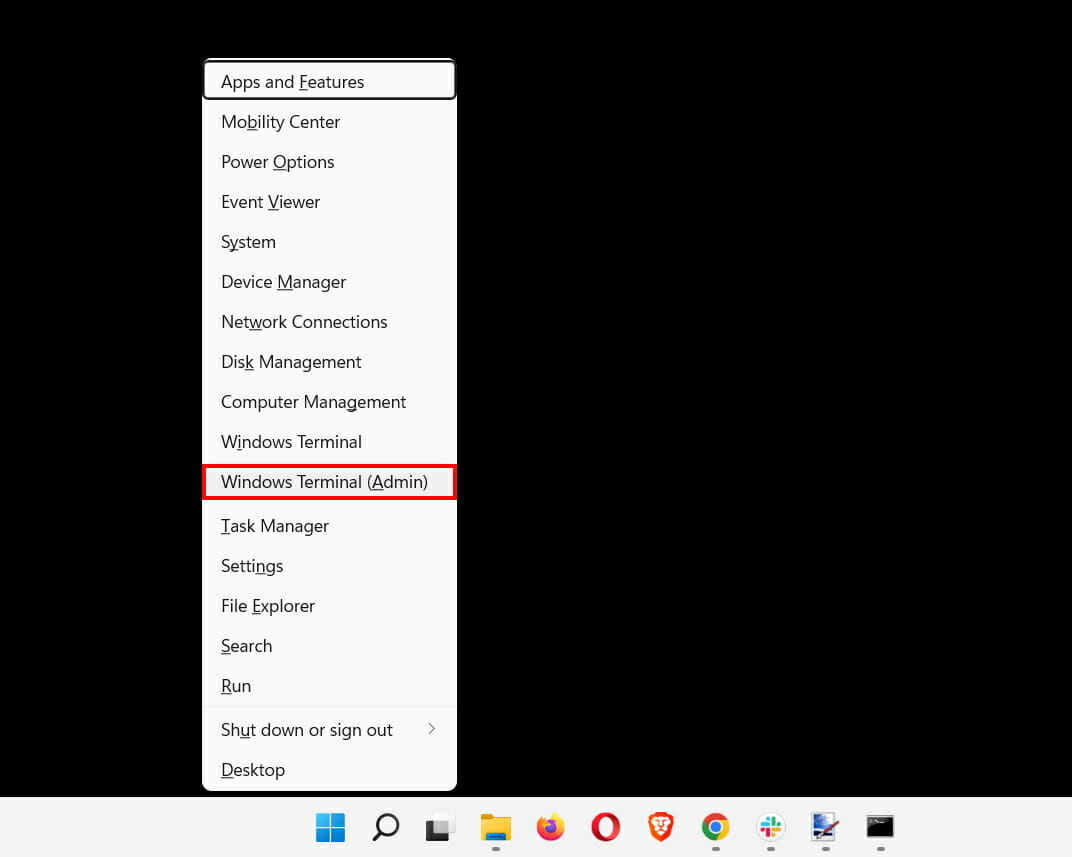
Task: Select Device Manager from the menu
Action: (x=283, y=281)
